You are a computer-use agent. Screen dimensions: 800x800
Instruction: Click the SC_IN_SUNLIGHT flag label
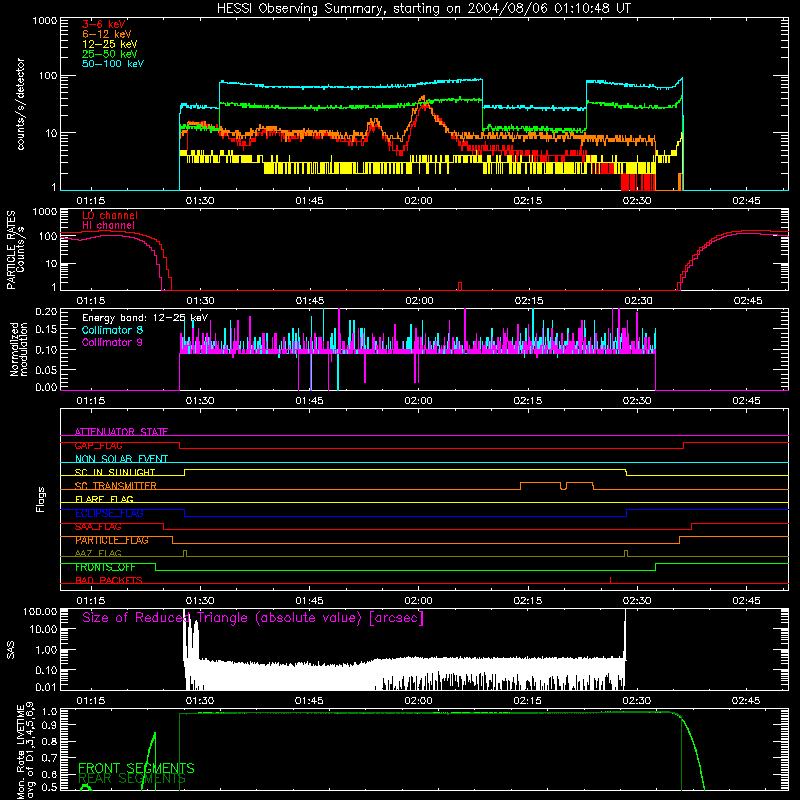point(115,472)
